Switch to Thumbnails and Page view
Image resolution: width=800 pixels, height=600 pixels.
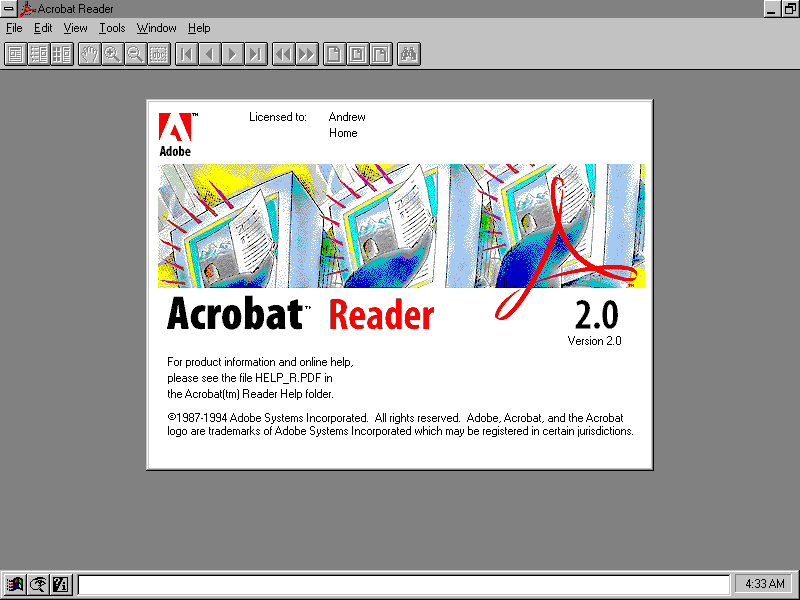[x=62, y=54]
